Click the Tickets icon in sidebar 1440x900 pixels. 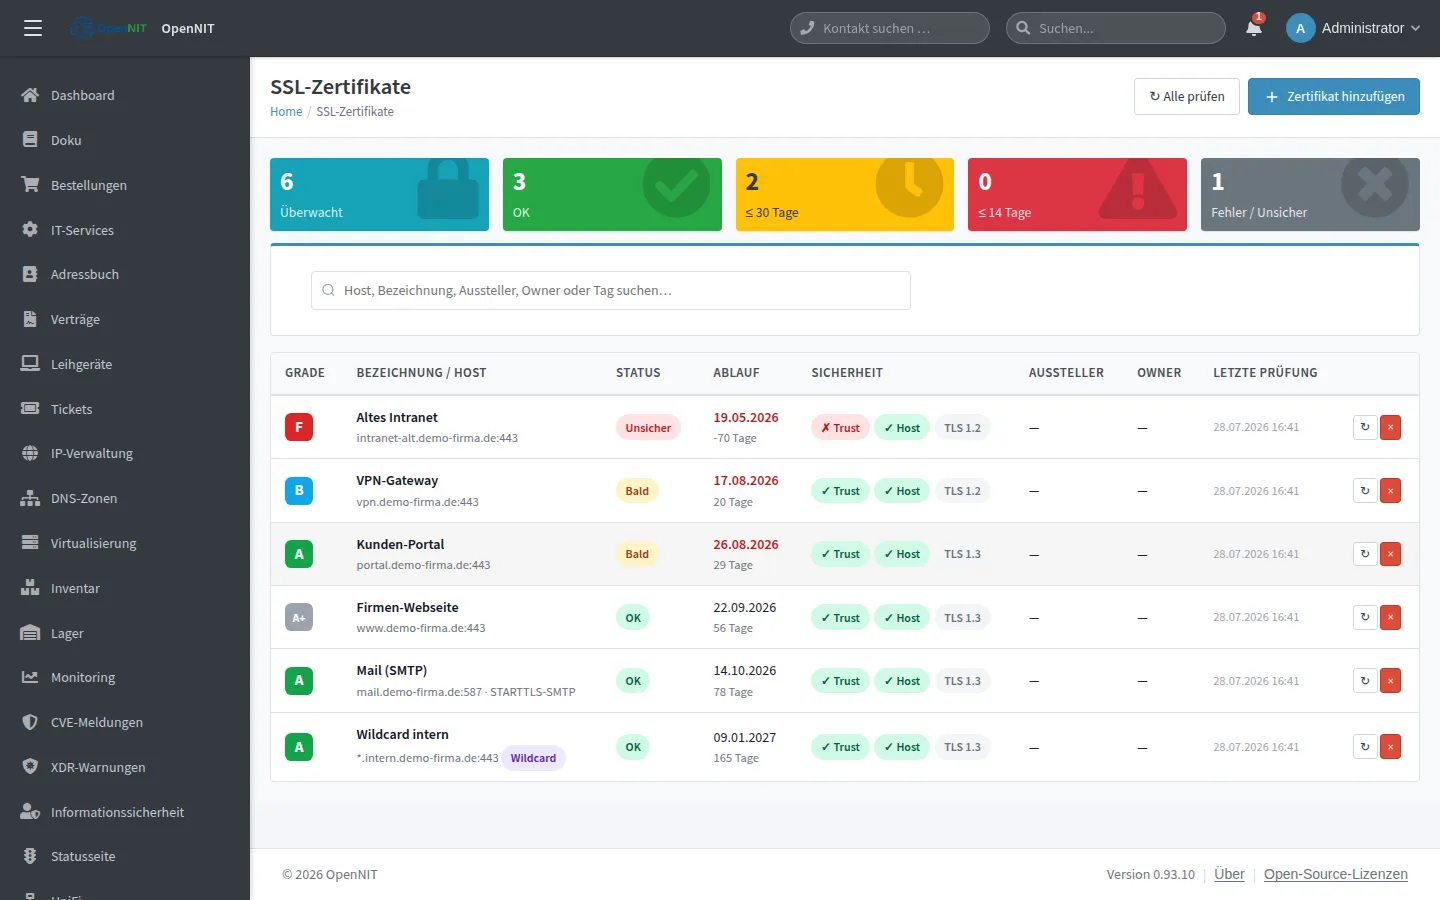(x=30, y=409)
